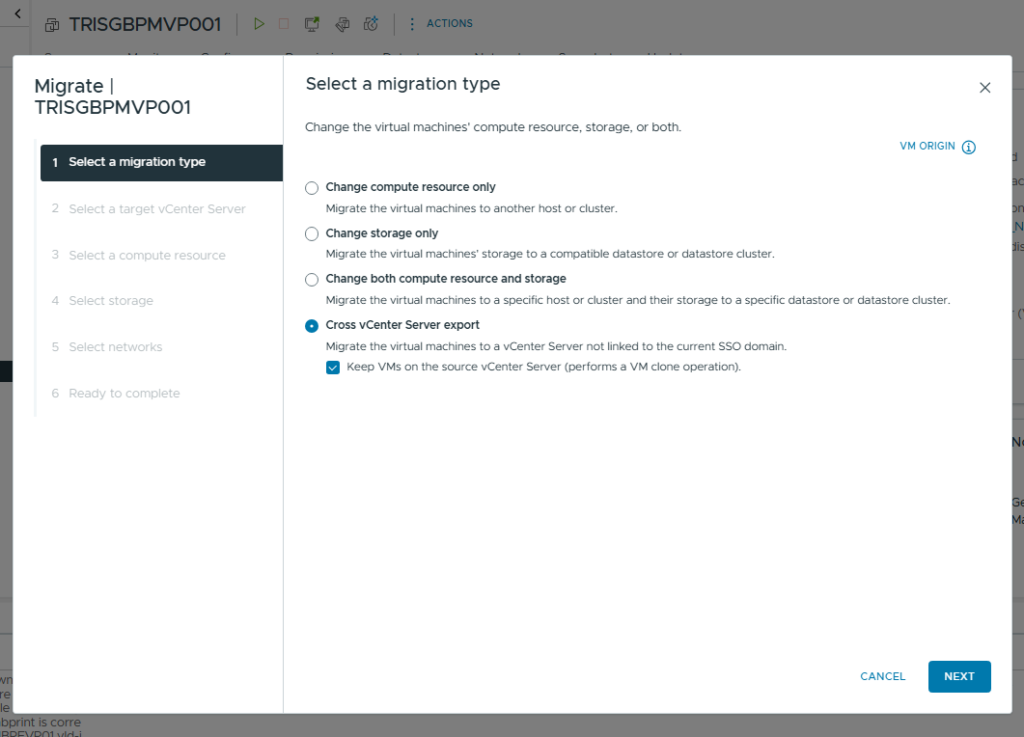Click the Power On play icon

pyautogui.click(x=259, y=24)
